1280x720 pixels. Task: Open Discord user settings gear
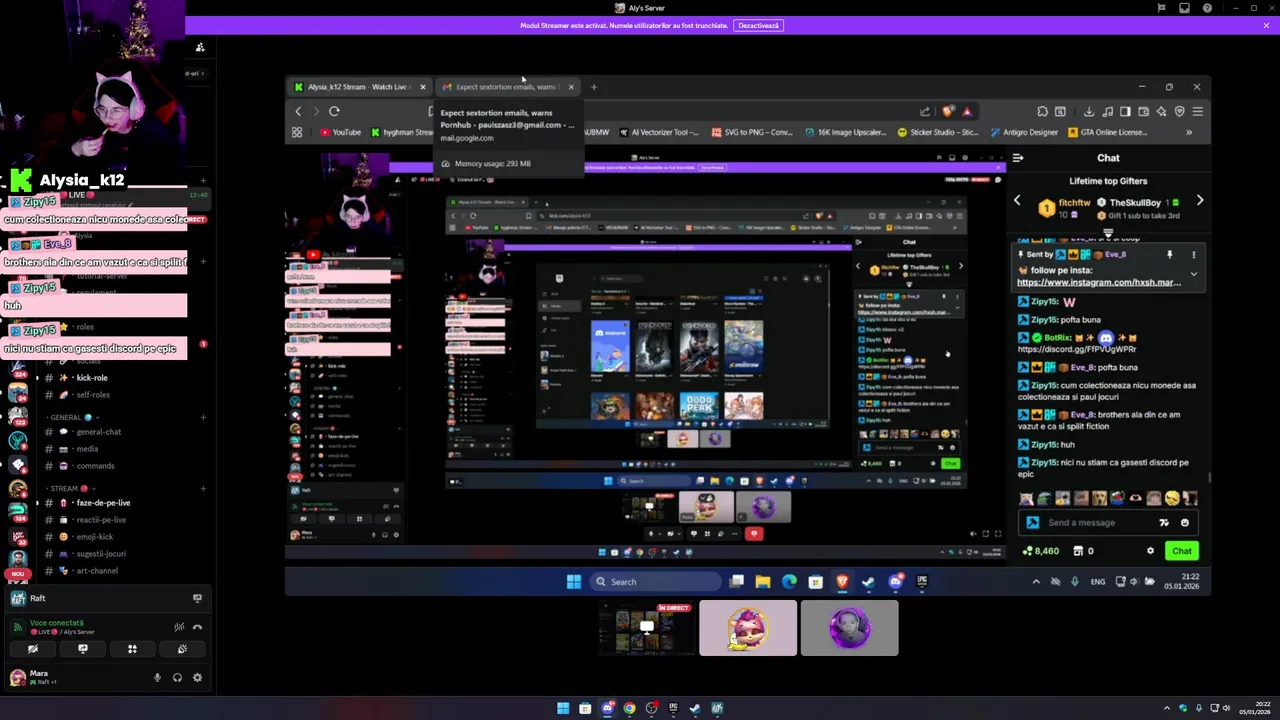(x=197, y=678)
